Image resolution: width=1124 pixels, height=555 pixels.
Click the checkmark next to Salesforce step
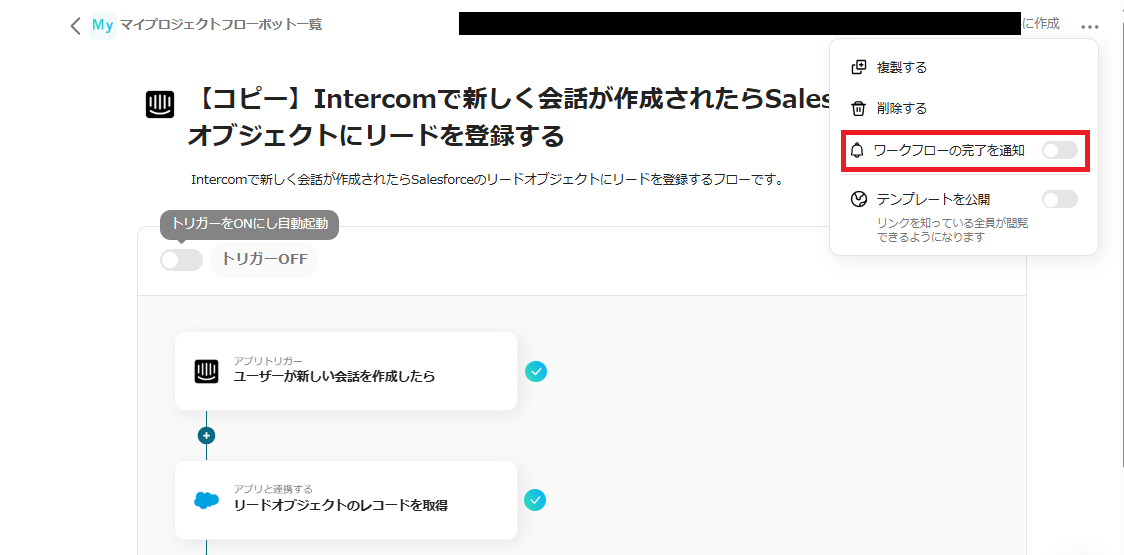tap(536, 500)
